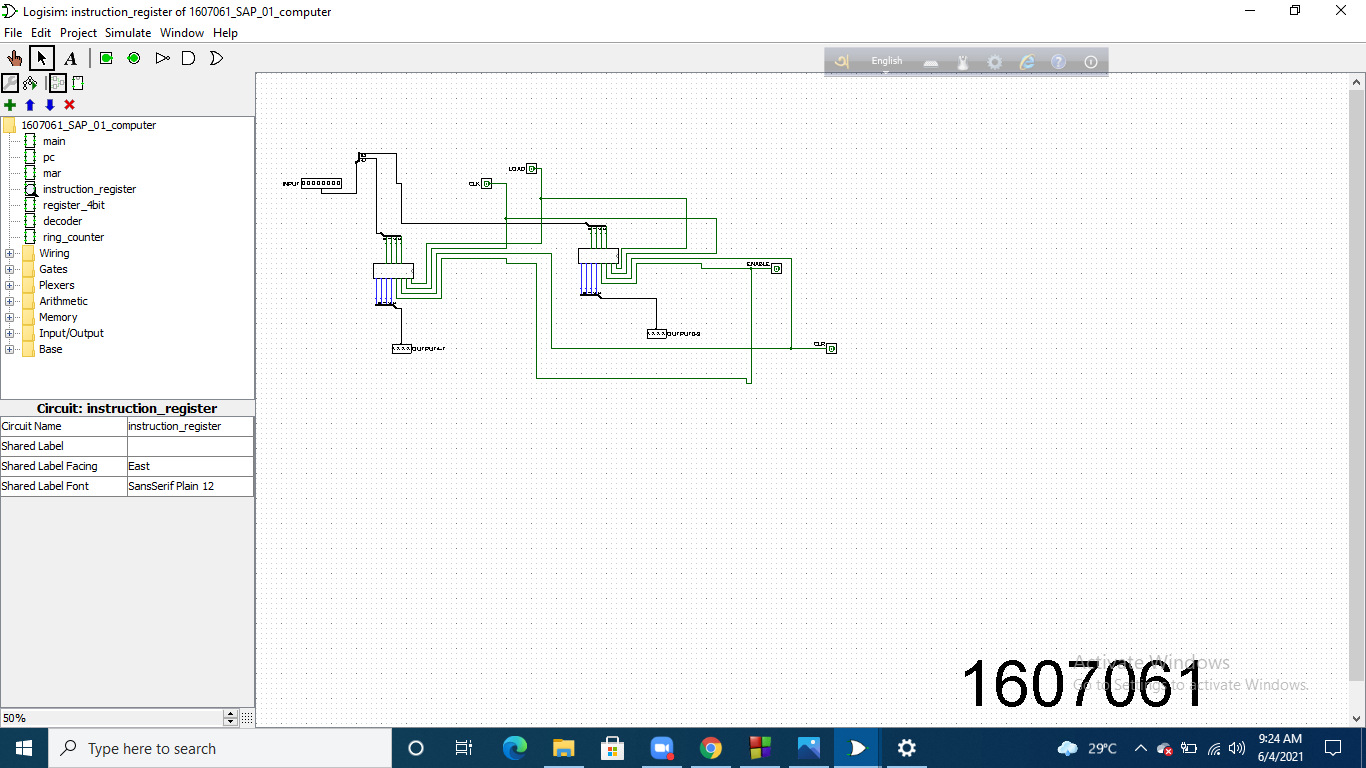Toggle the LOAD input pin on the canvas
Viewport: 1366px width, 768px height.
532,168
